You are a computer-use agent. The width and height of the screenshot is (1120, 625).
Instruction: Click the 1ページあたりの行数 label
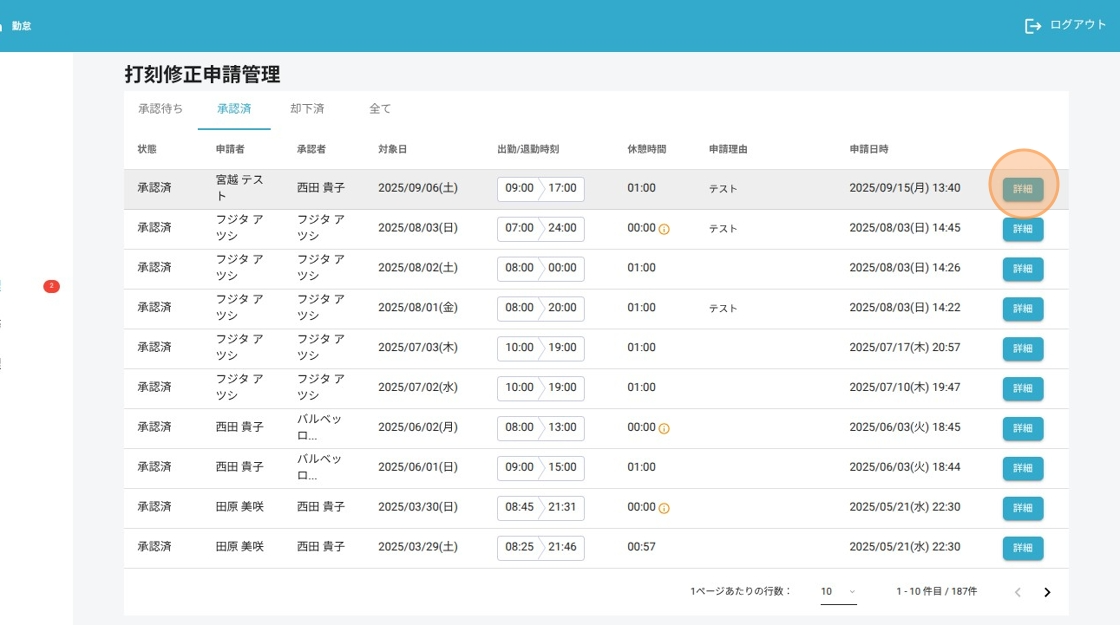coord(740,591)
